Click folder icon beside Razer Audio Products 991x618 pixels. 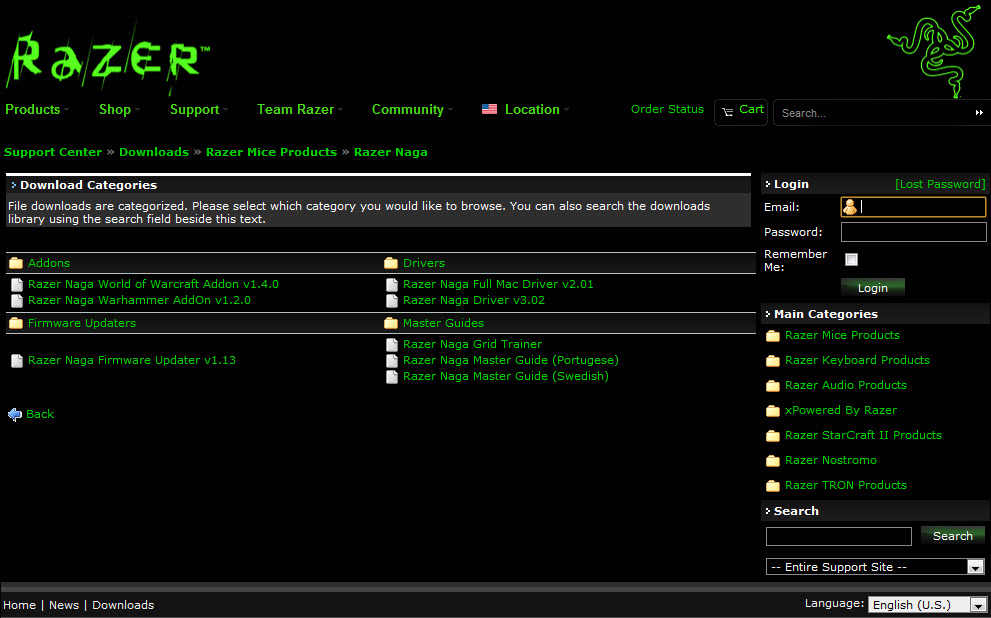pyautogui.click(x=772, y=385)
